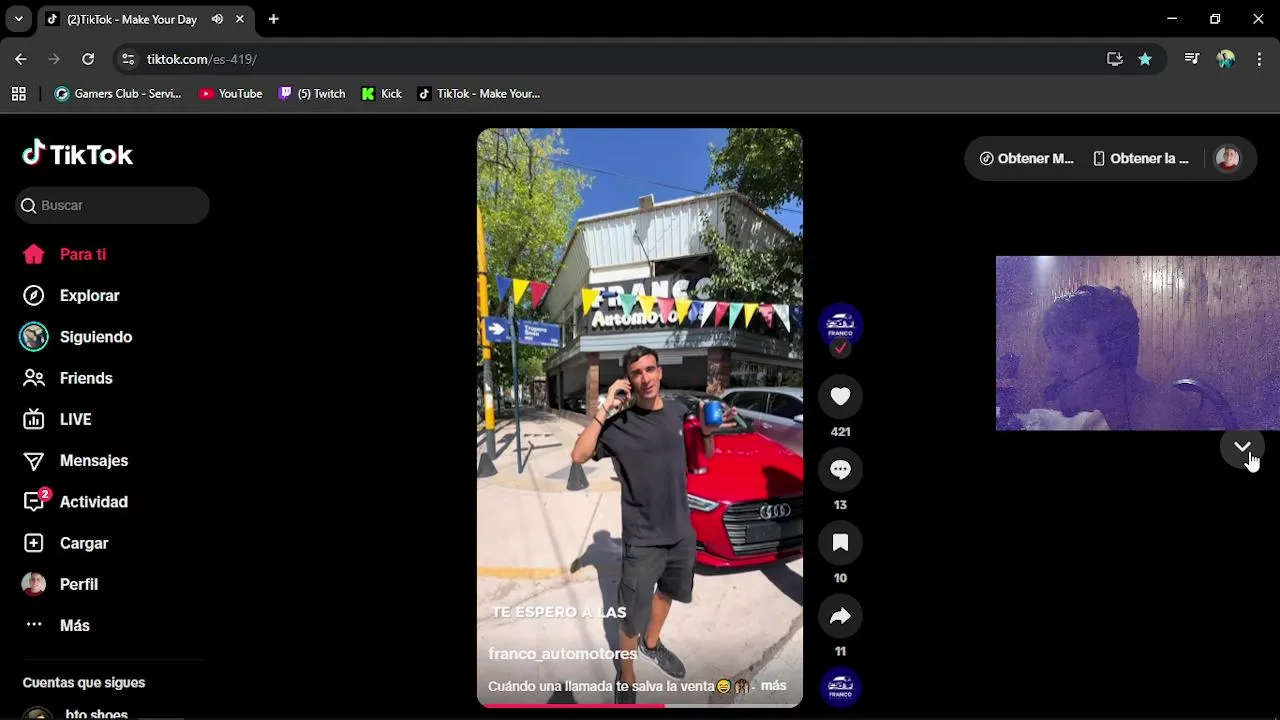The image size is (1280, 720).
Task: Click the Explorar compass icon
Action: pyautogui.click(x=34, y=295)
